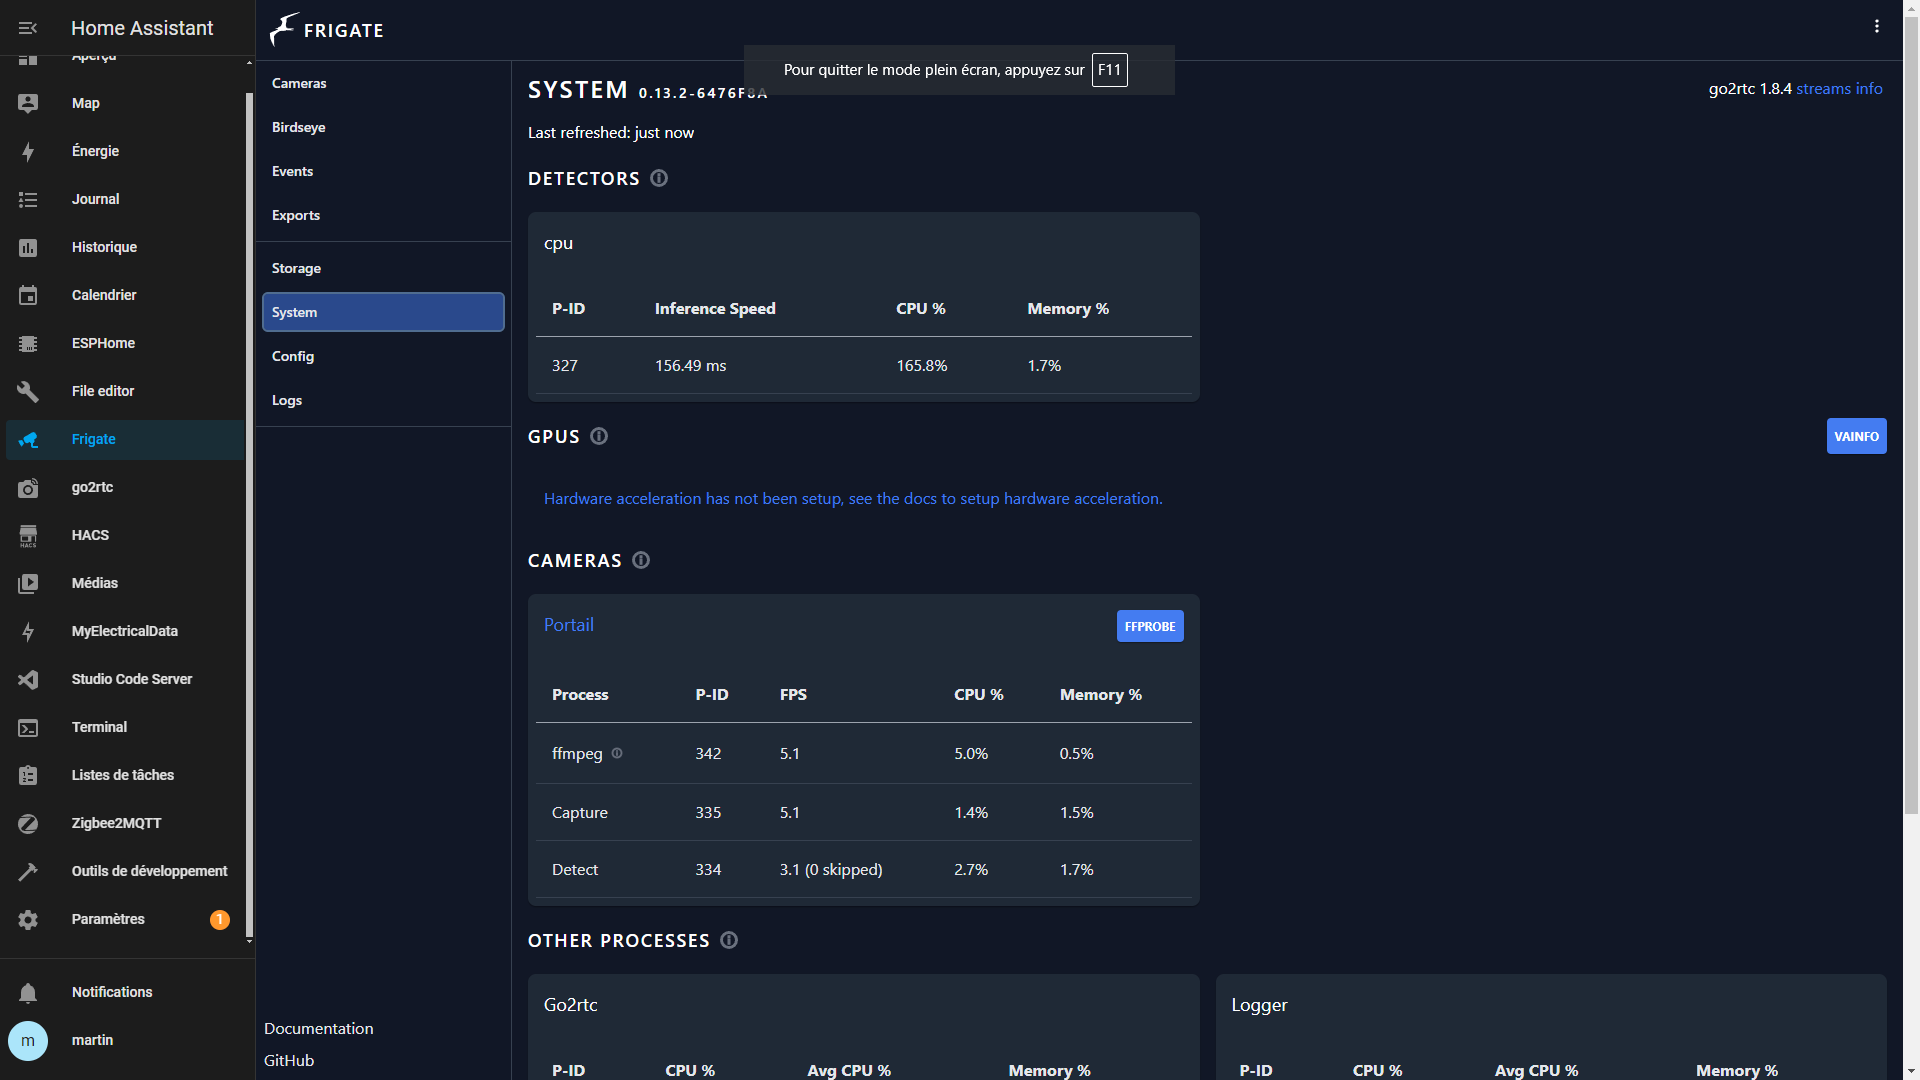Click the Other Processes info icon

point(729,940)
